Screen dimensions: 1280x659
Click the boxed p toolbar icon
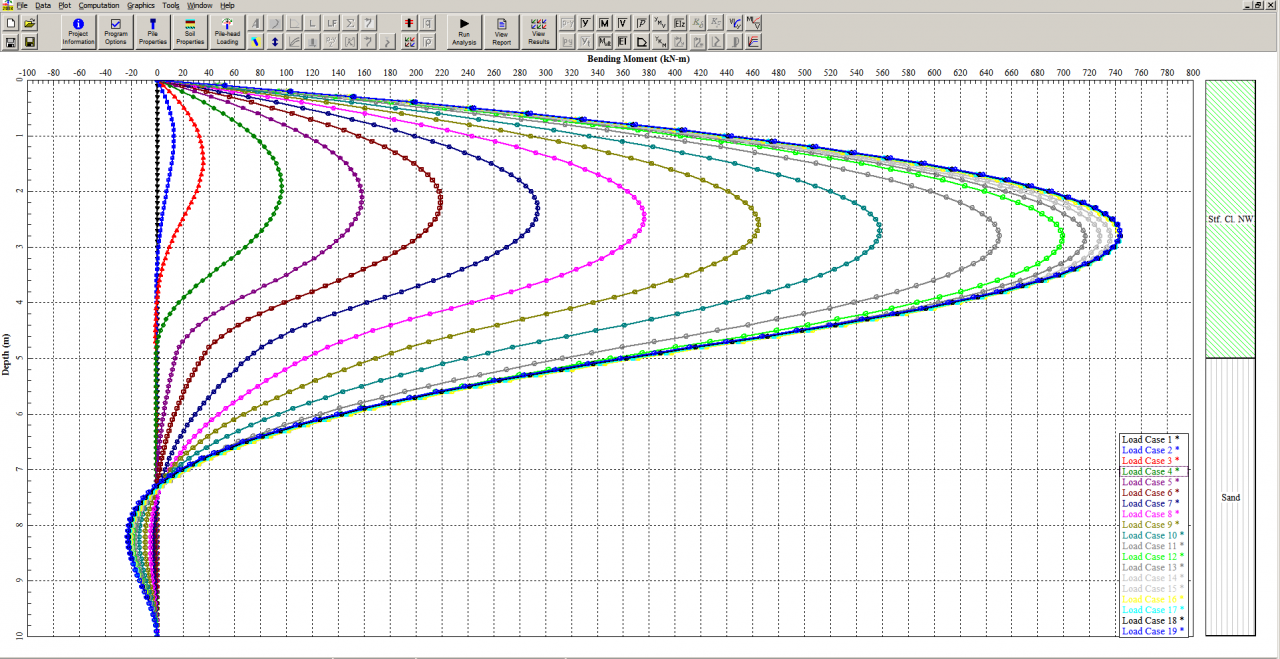coord(428,41)
